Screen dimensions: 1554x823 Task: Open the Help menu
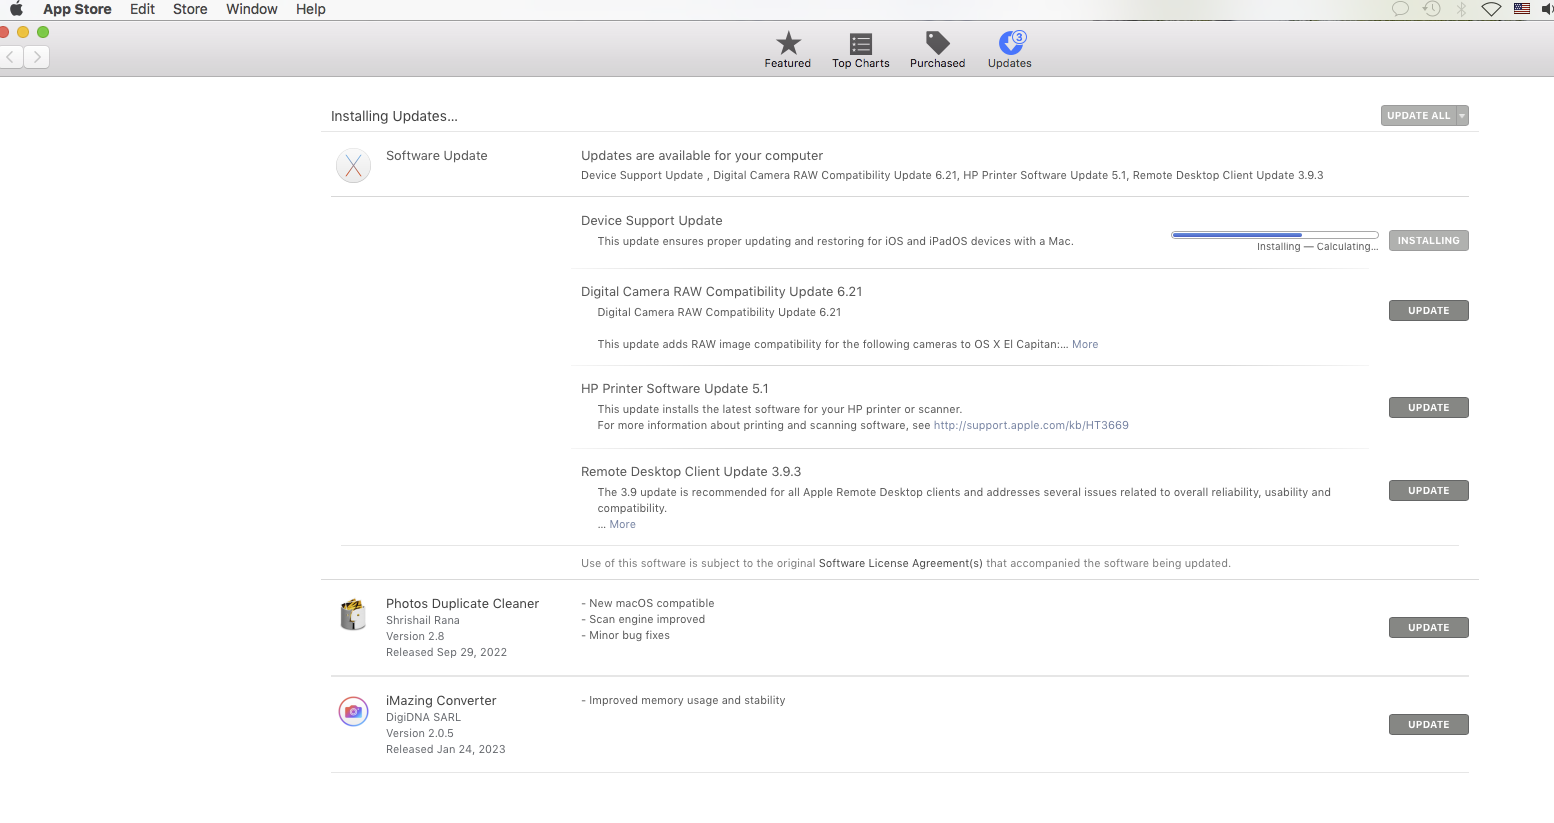[x=311, y=9]
